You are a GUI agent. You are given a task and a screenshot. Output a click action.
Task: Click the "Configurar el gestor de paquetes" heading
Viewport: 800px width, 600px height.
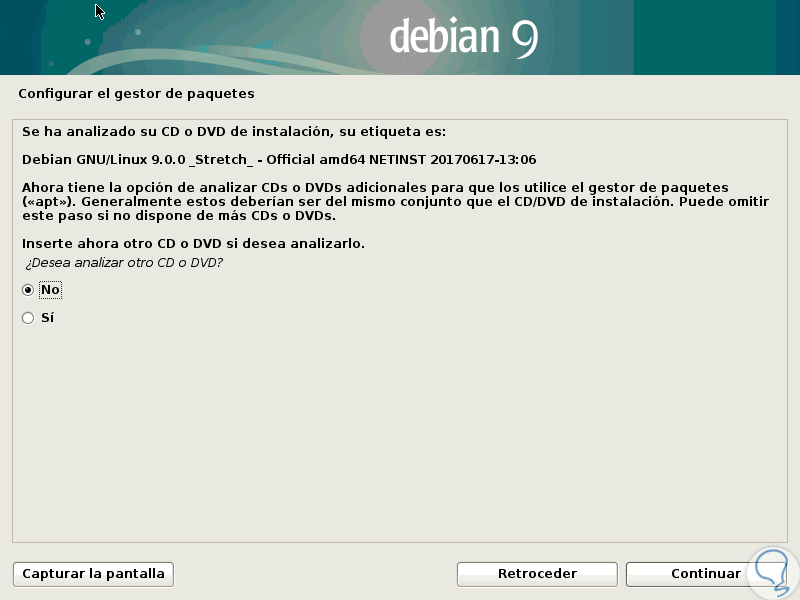(x=136, y=94)
